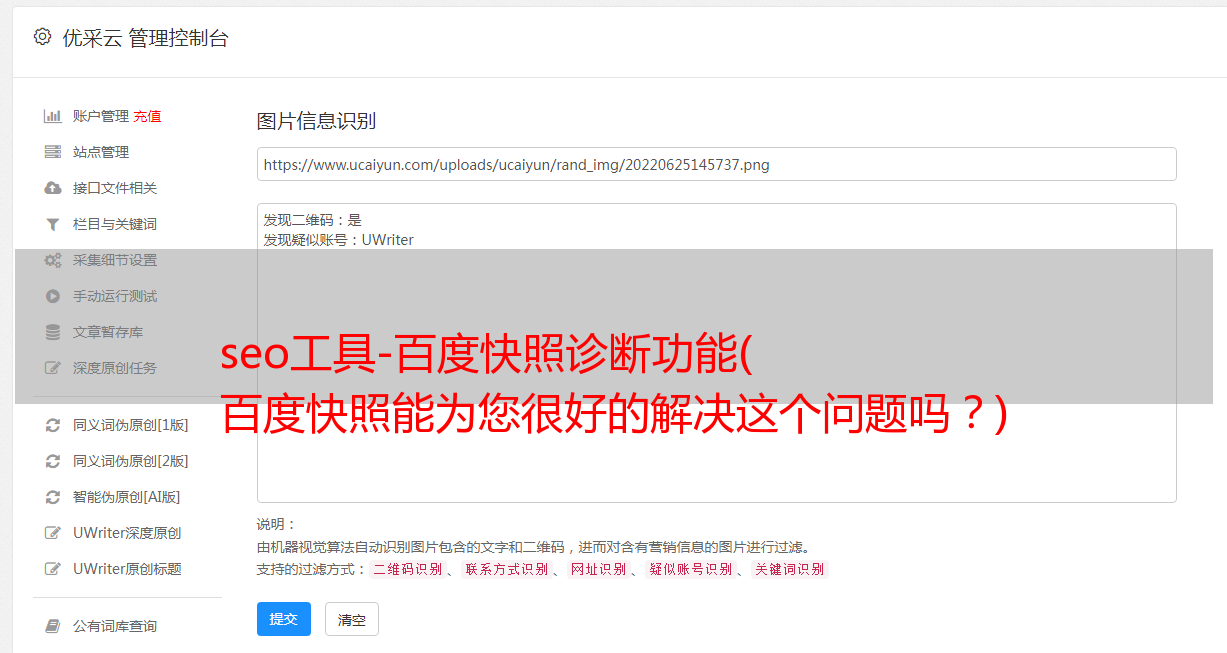
Task: Select 栏目与关键词 in the sidebar
Action: pyautogui.click(x=115, y=224)
